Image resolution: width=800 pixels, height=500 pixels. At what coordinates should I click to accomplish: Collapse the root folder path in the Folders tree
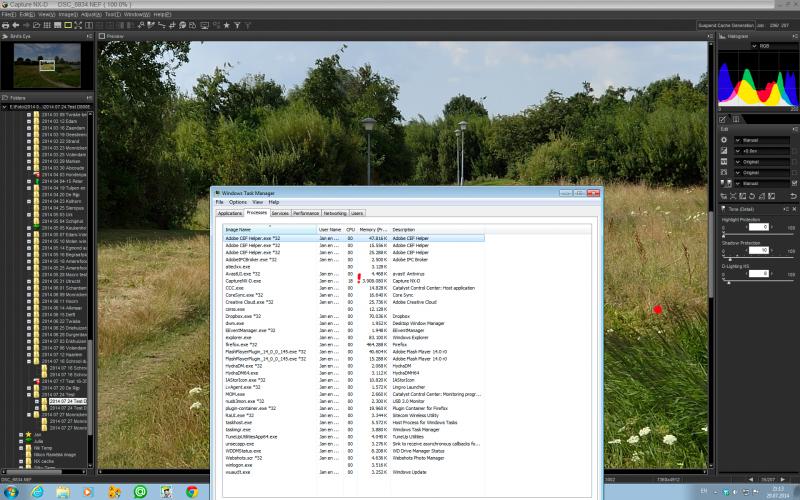[5, 107]
